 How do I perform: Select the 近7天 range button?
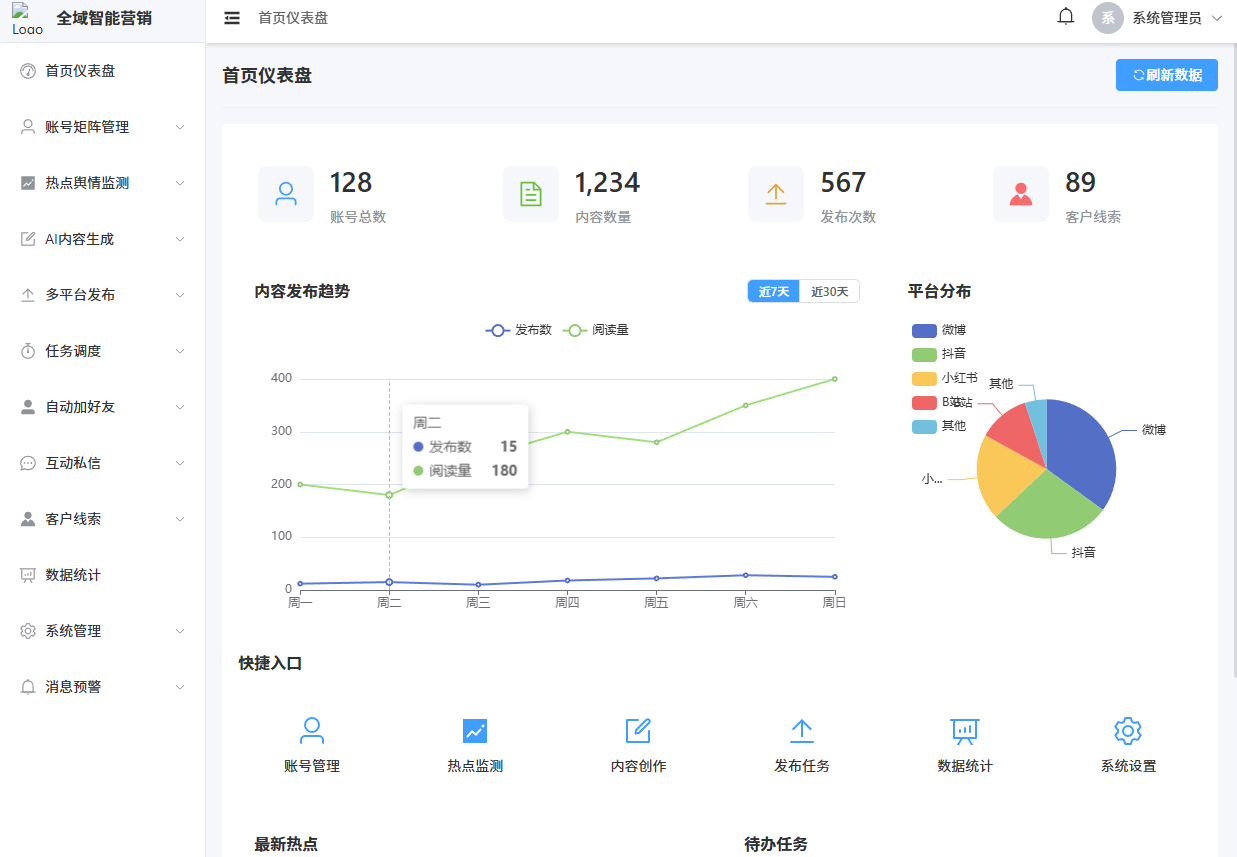(x=773, y=291)
